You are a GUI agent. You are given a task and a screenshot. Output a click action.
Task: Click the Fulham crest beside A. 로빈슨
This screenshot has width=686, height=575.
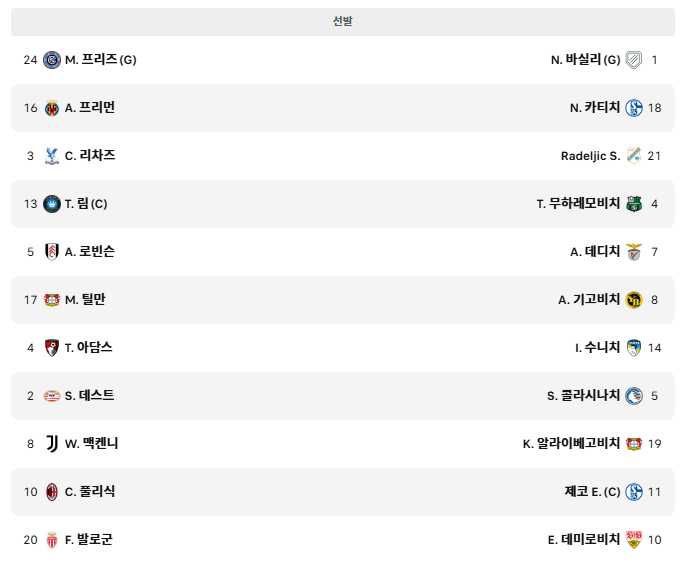pyautogui.click(x=52, y=252)
